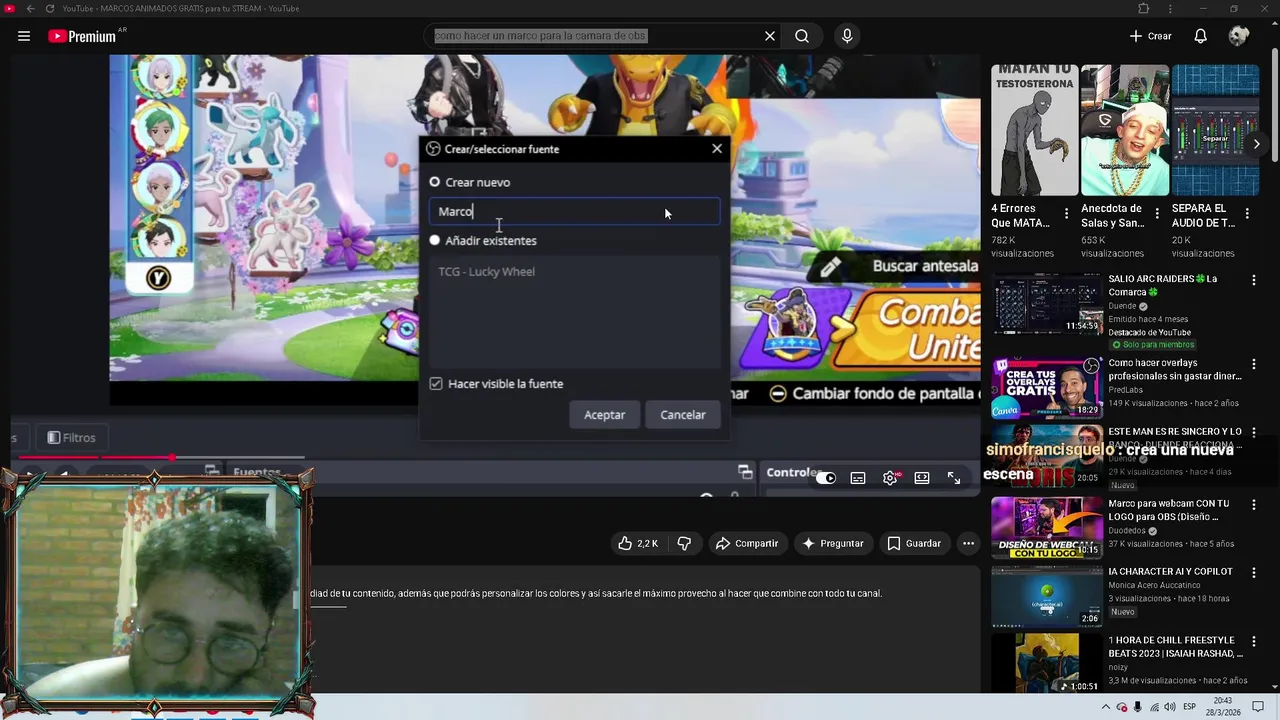This screenshot has height=720, width=1280.
Task: Open network Wi-Fi tray icon
Action: pos(1155,706)
